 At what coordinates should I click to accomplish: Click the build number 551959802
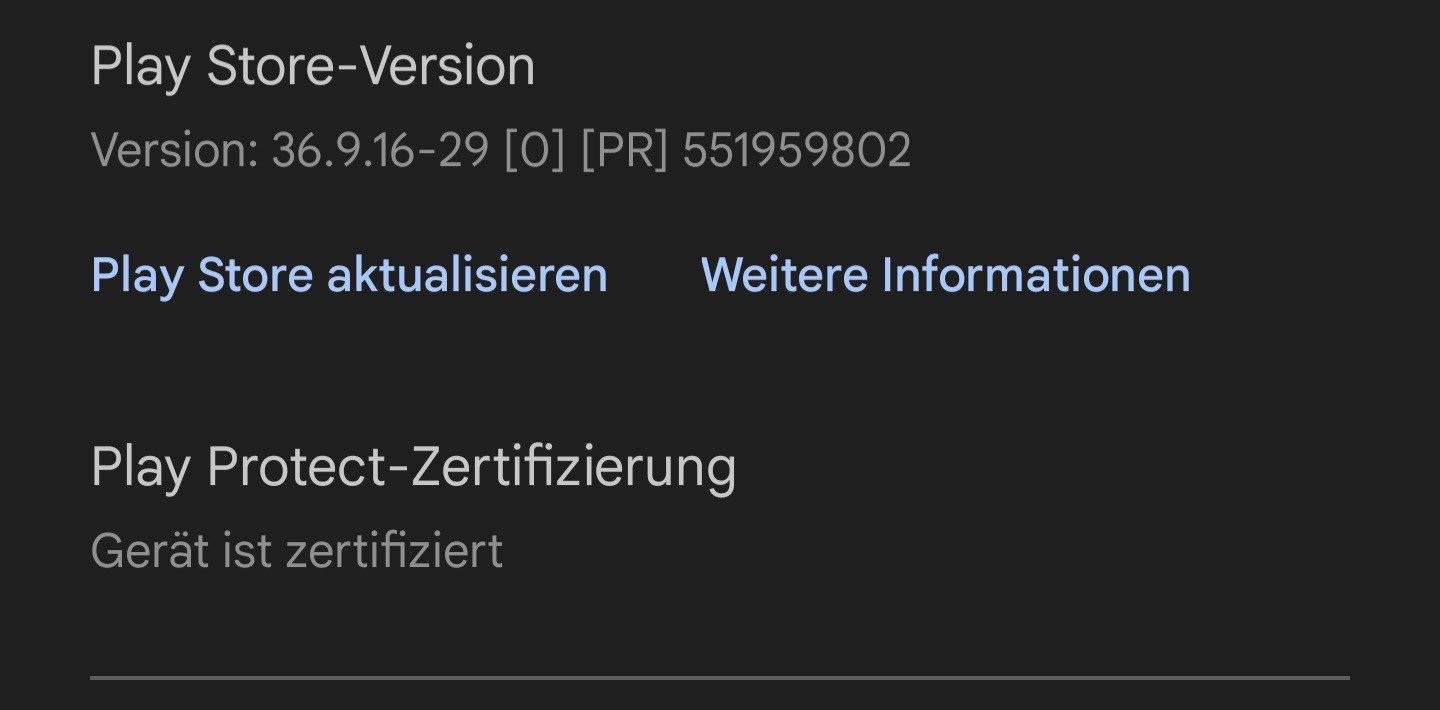point(797,151)
